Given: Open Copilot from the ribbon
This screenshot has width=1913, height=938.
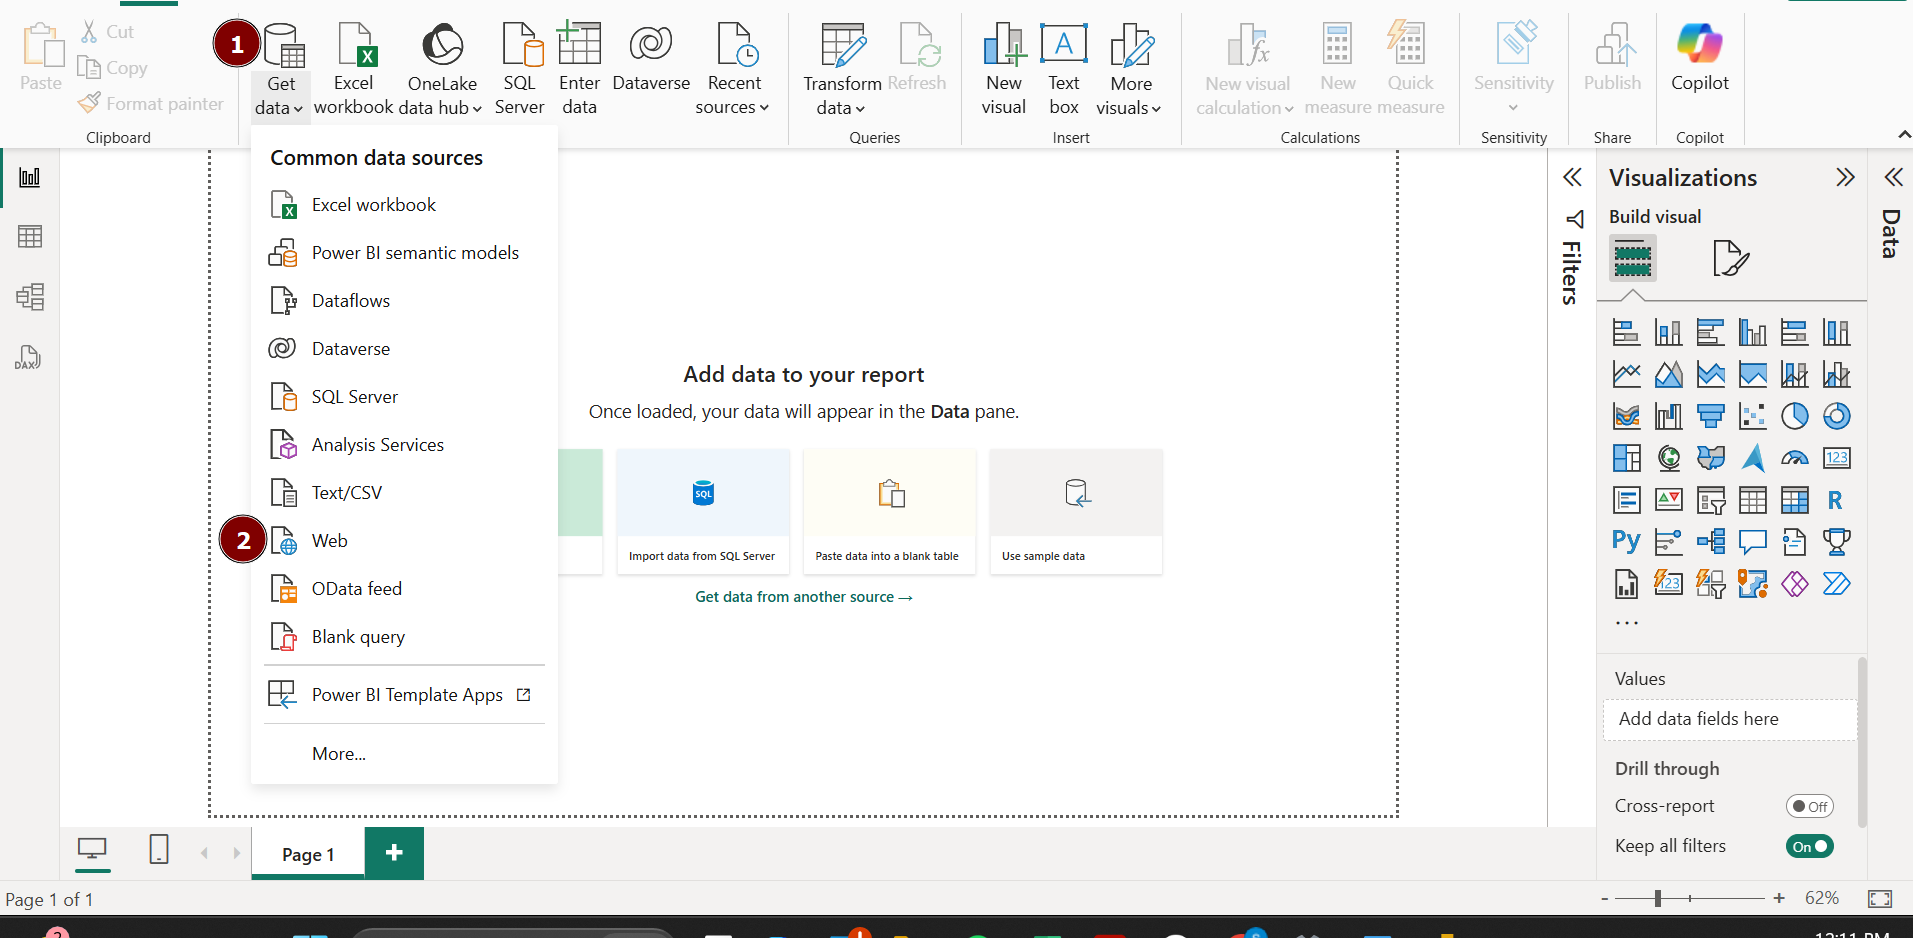Looking at the screenshot, I should tap(1700, 58).
